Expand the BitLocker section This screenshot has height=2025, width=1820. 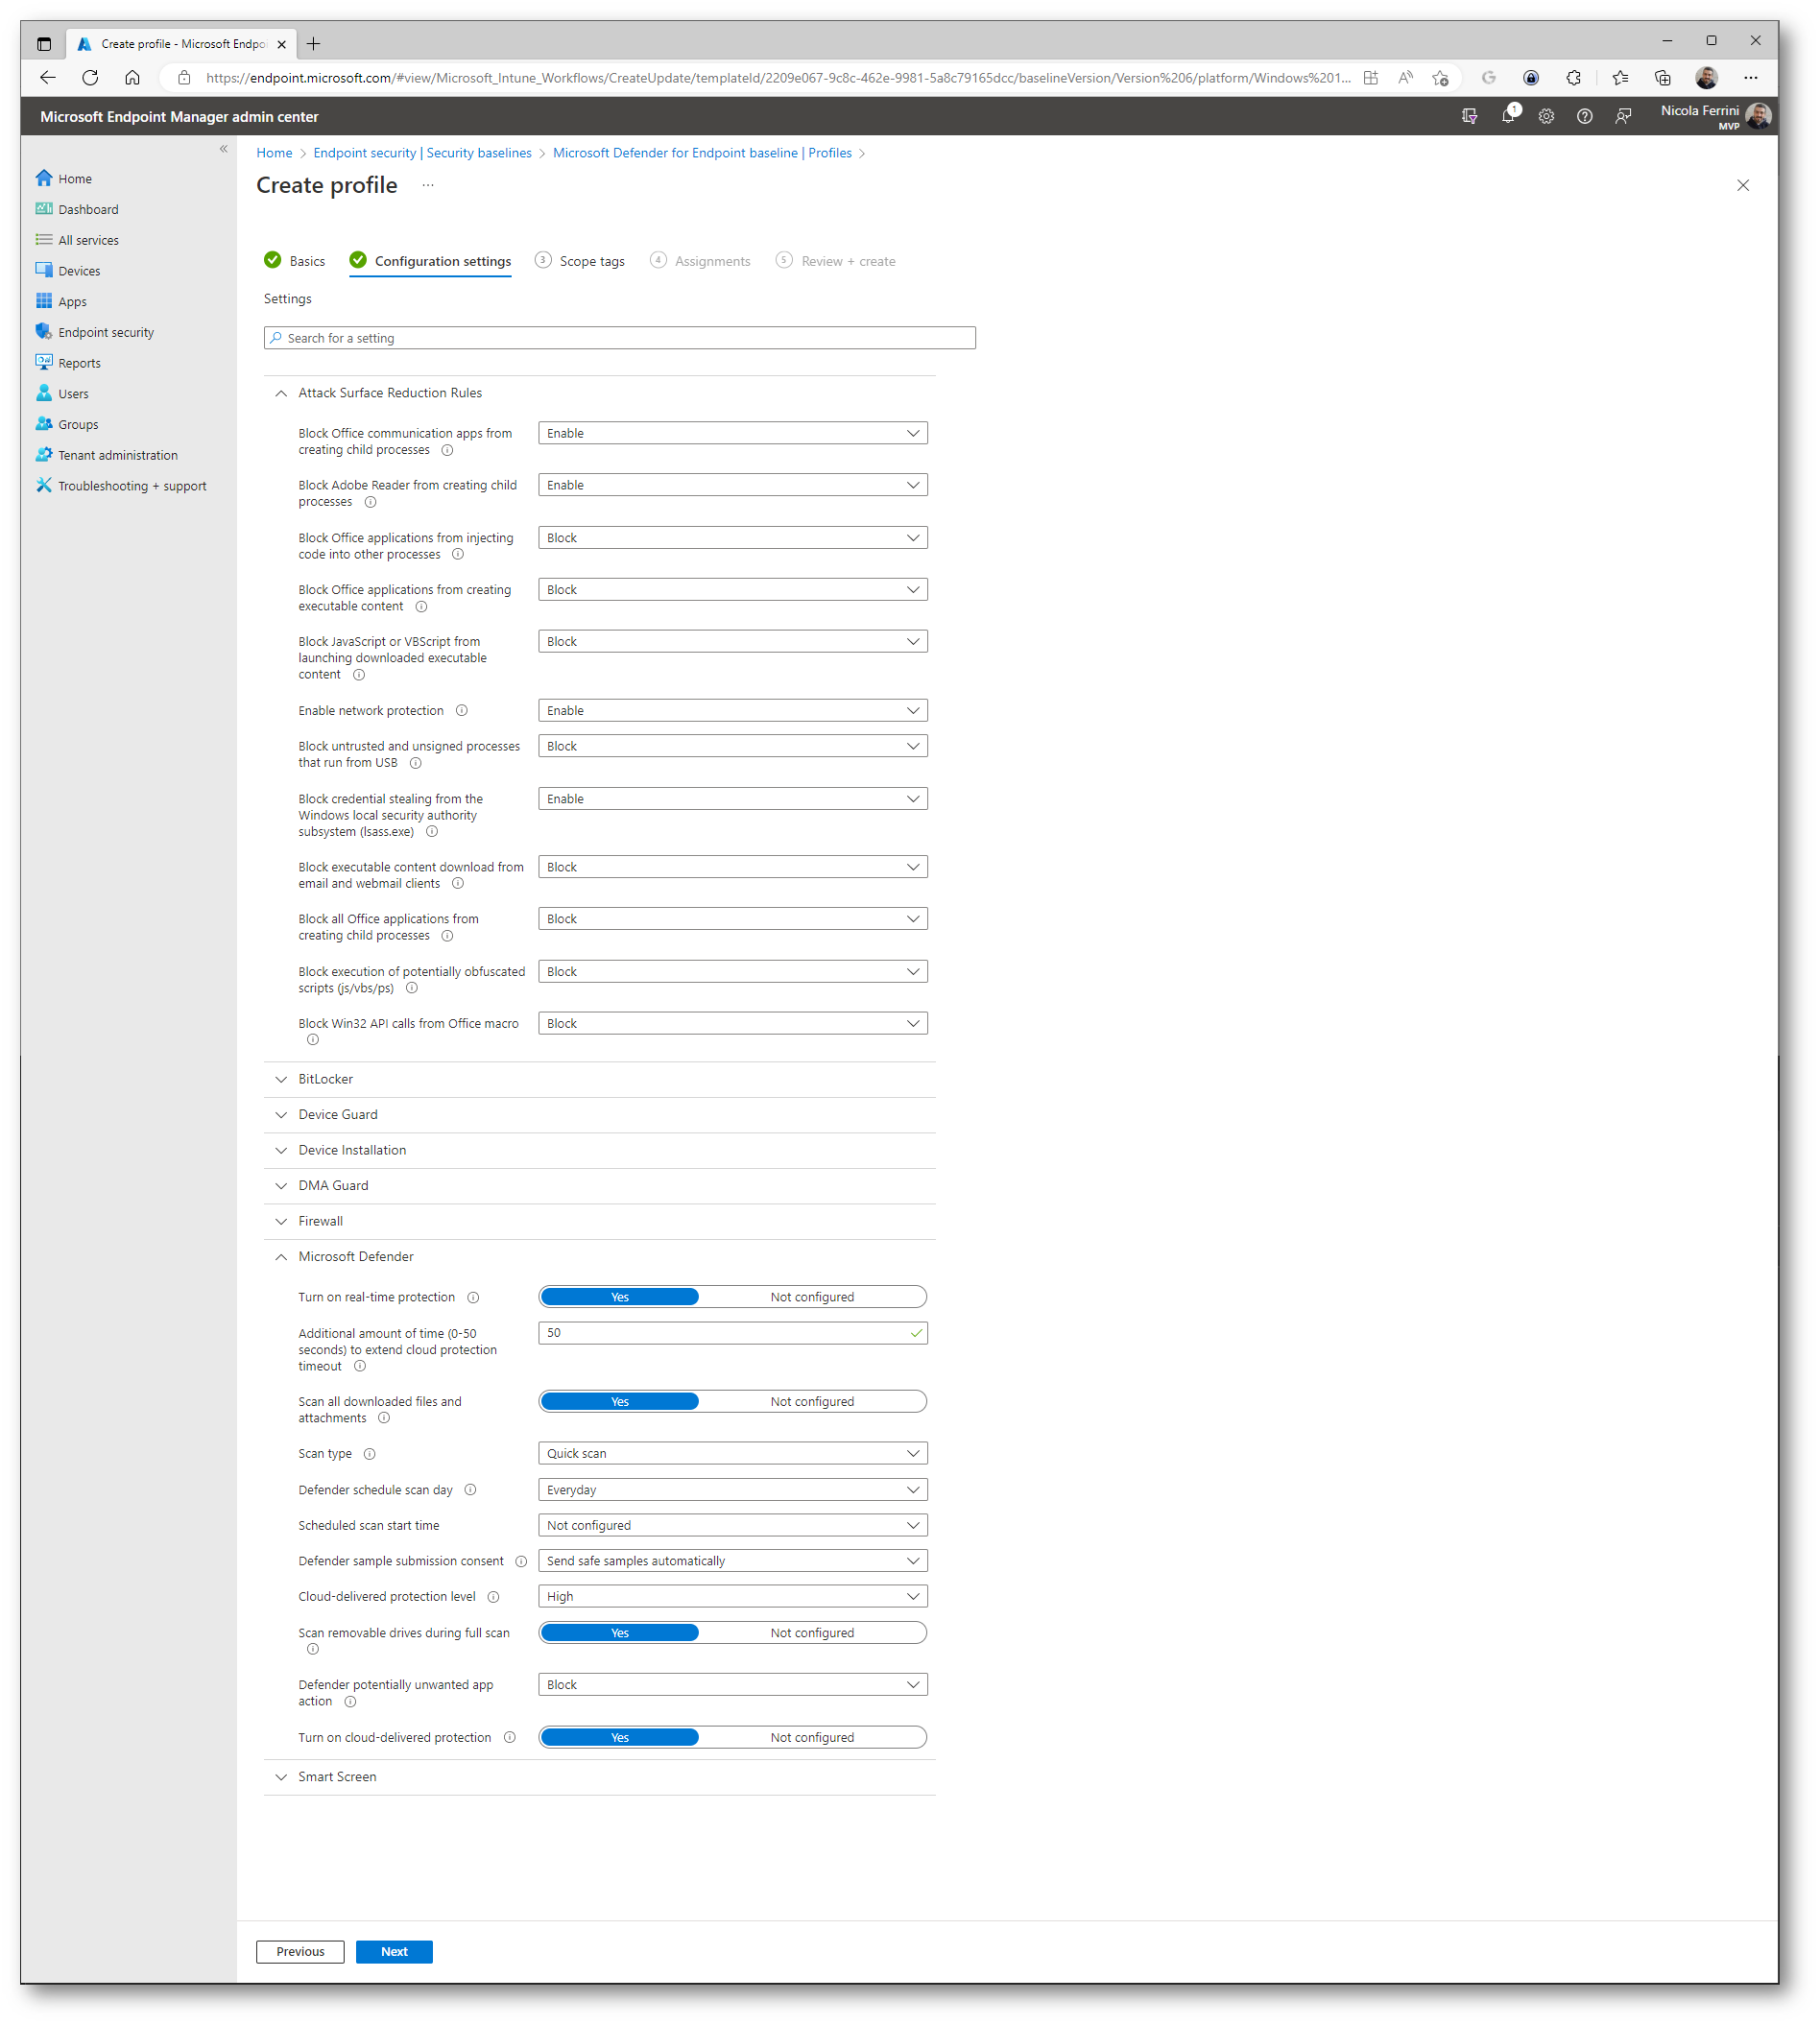[x=281, y=1080]
